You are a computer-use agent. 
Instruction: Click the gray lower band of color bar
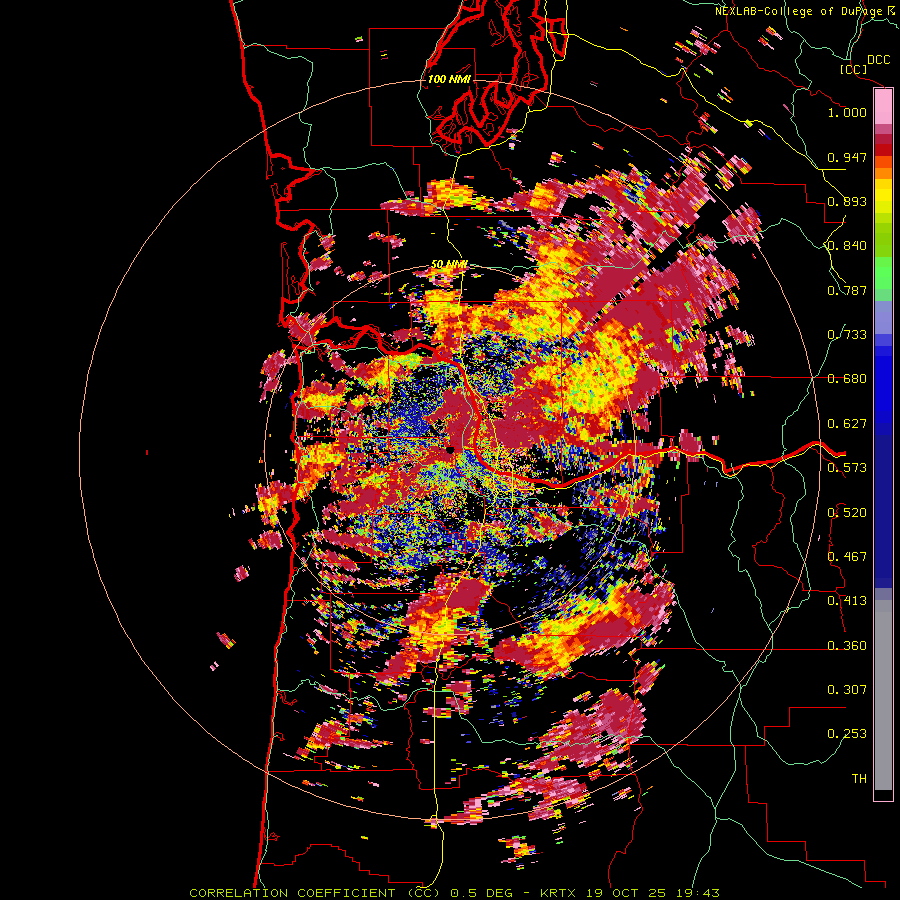[883, 695]
